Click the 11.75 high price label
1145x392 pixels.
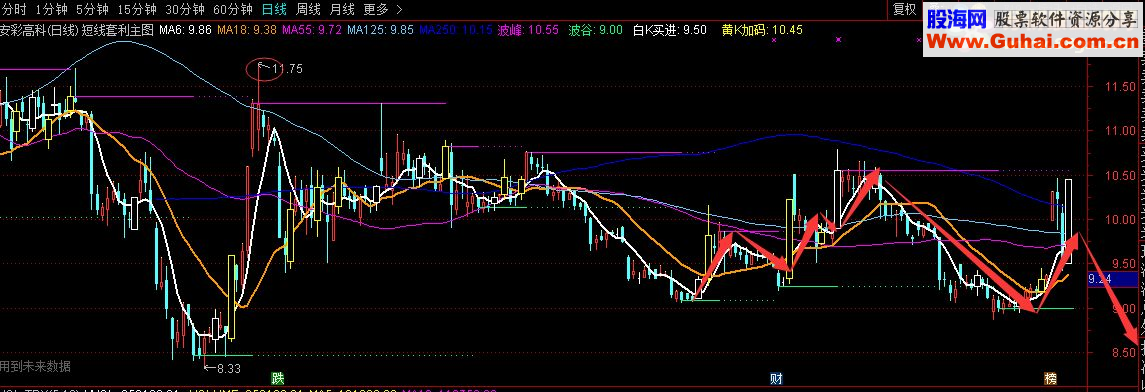286,69
